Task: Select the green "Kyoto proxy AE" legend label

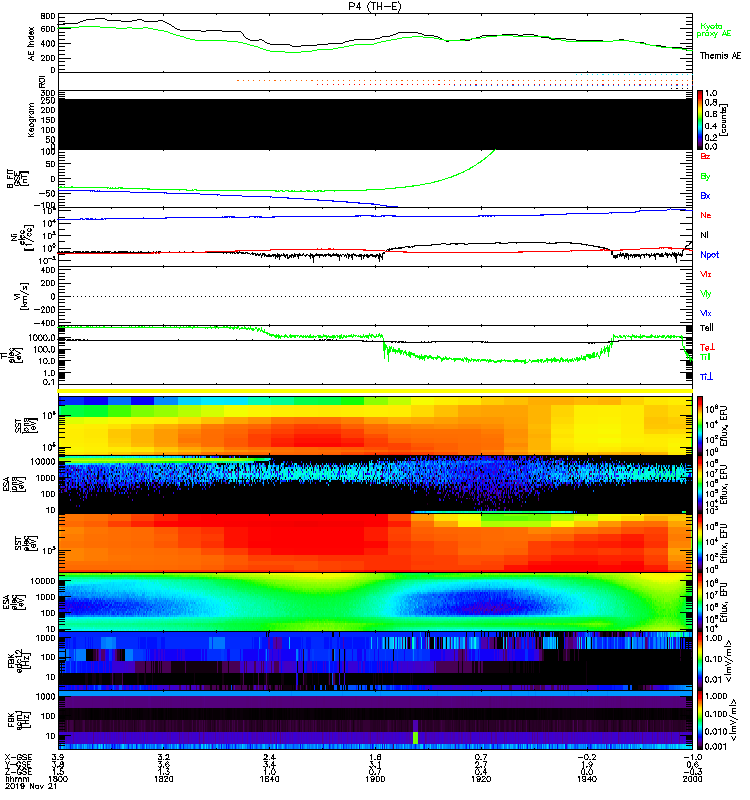Action: (x=713, y=30)
